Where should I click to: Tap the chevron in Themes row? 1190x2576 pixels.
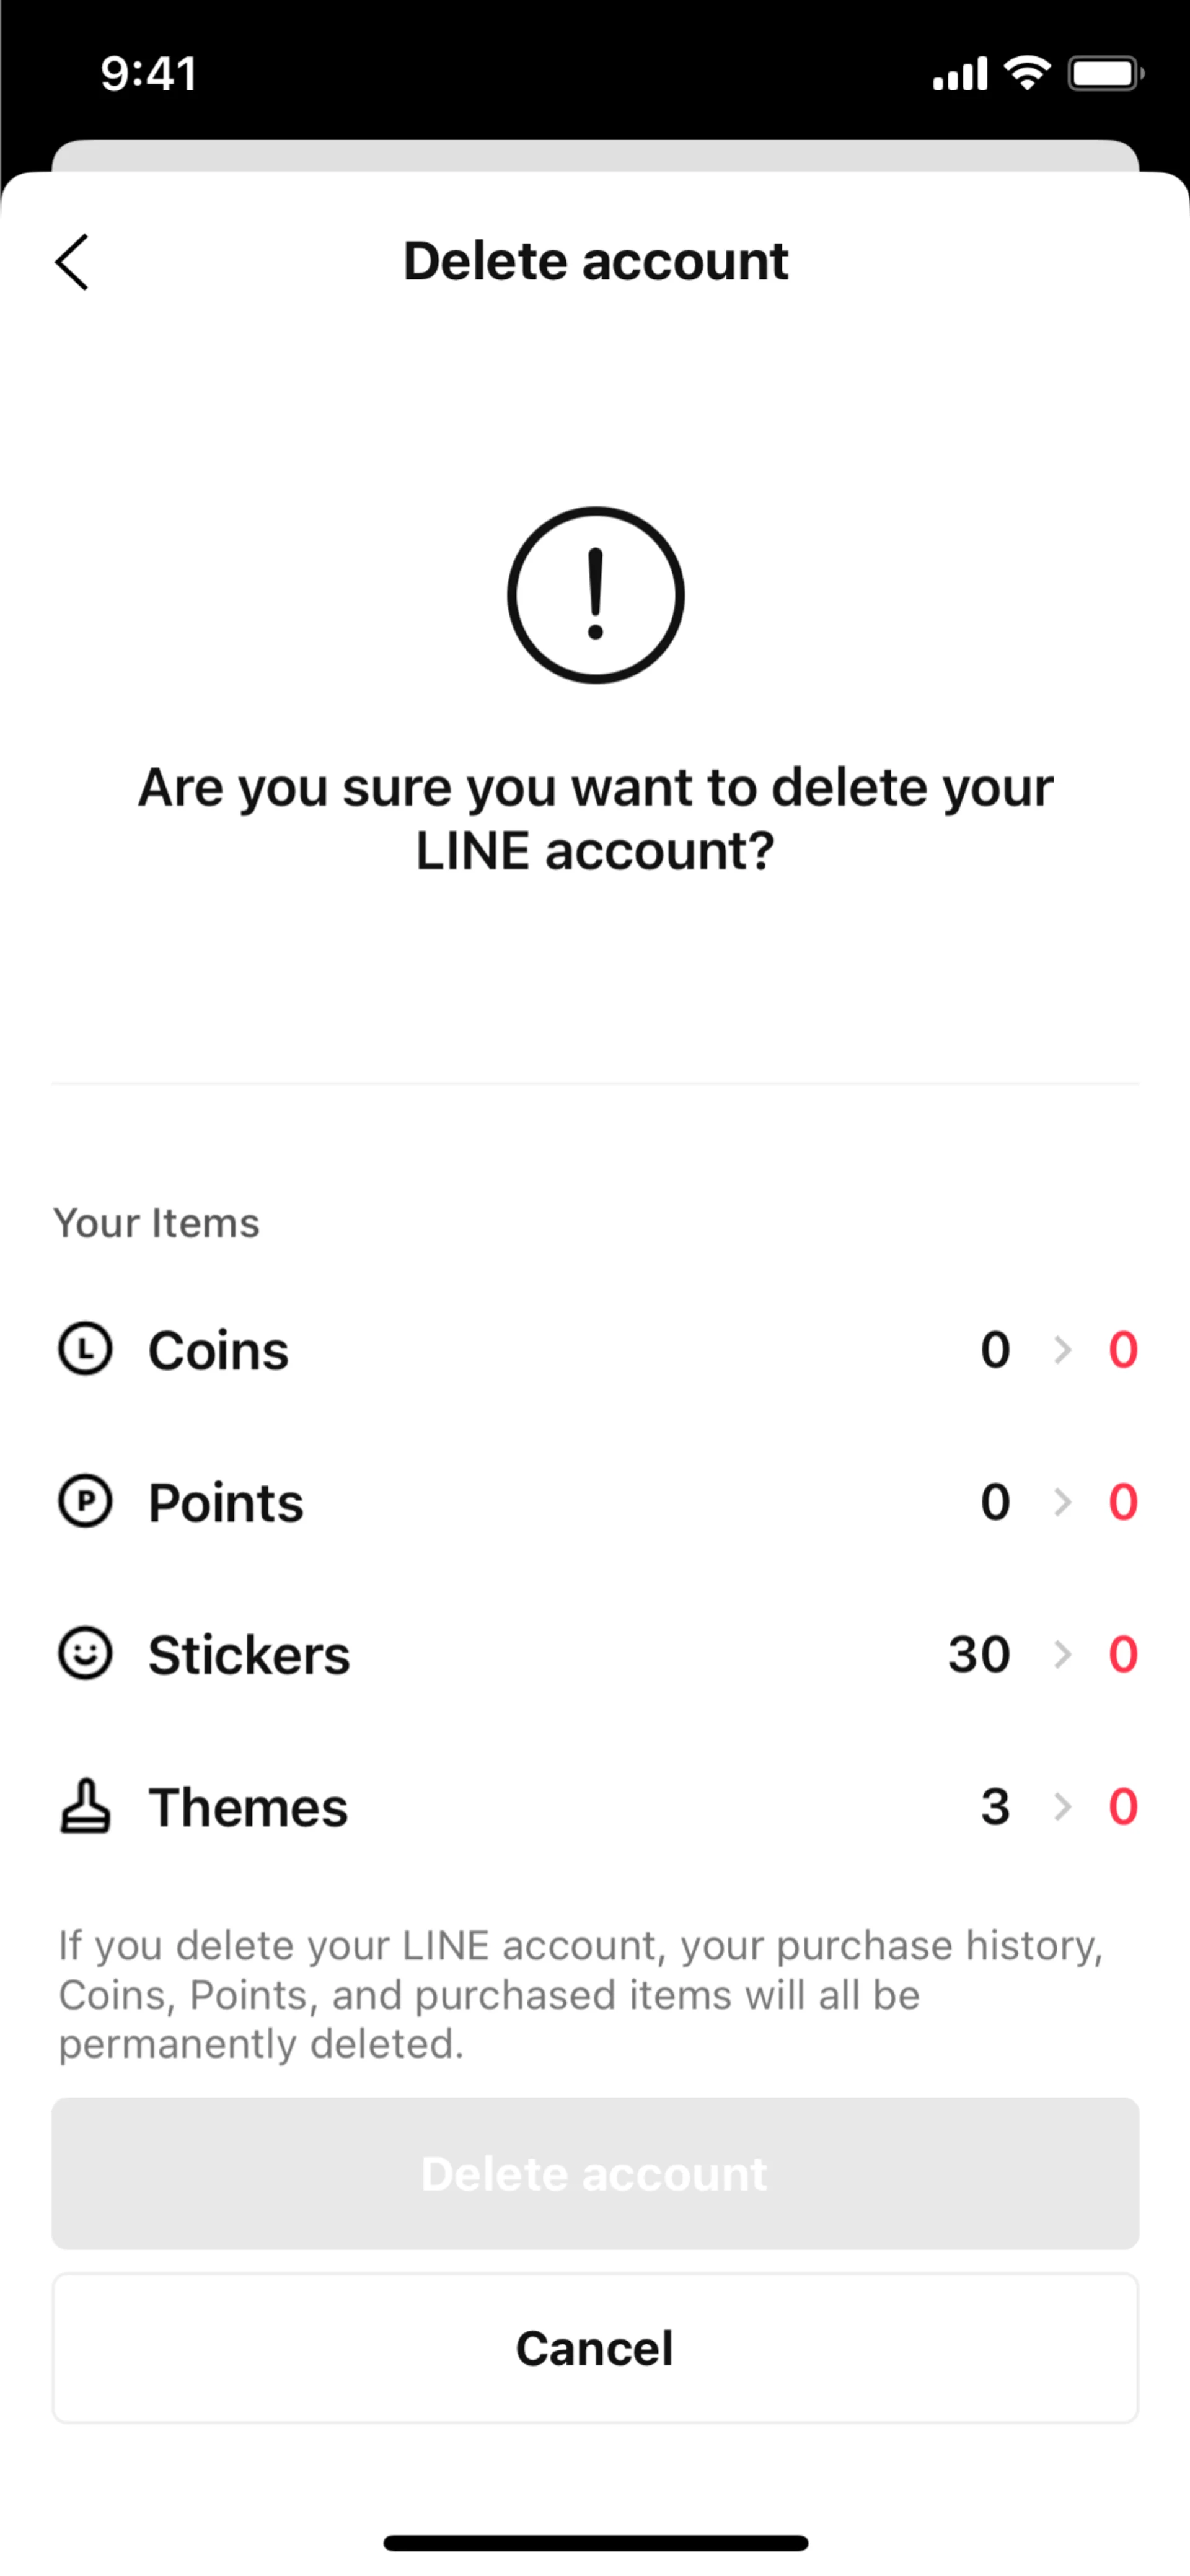pos(1063,1806)
